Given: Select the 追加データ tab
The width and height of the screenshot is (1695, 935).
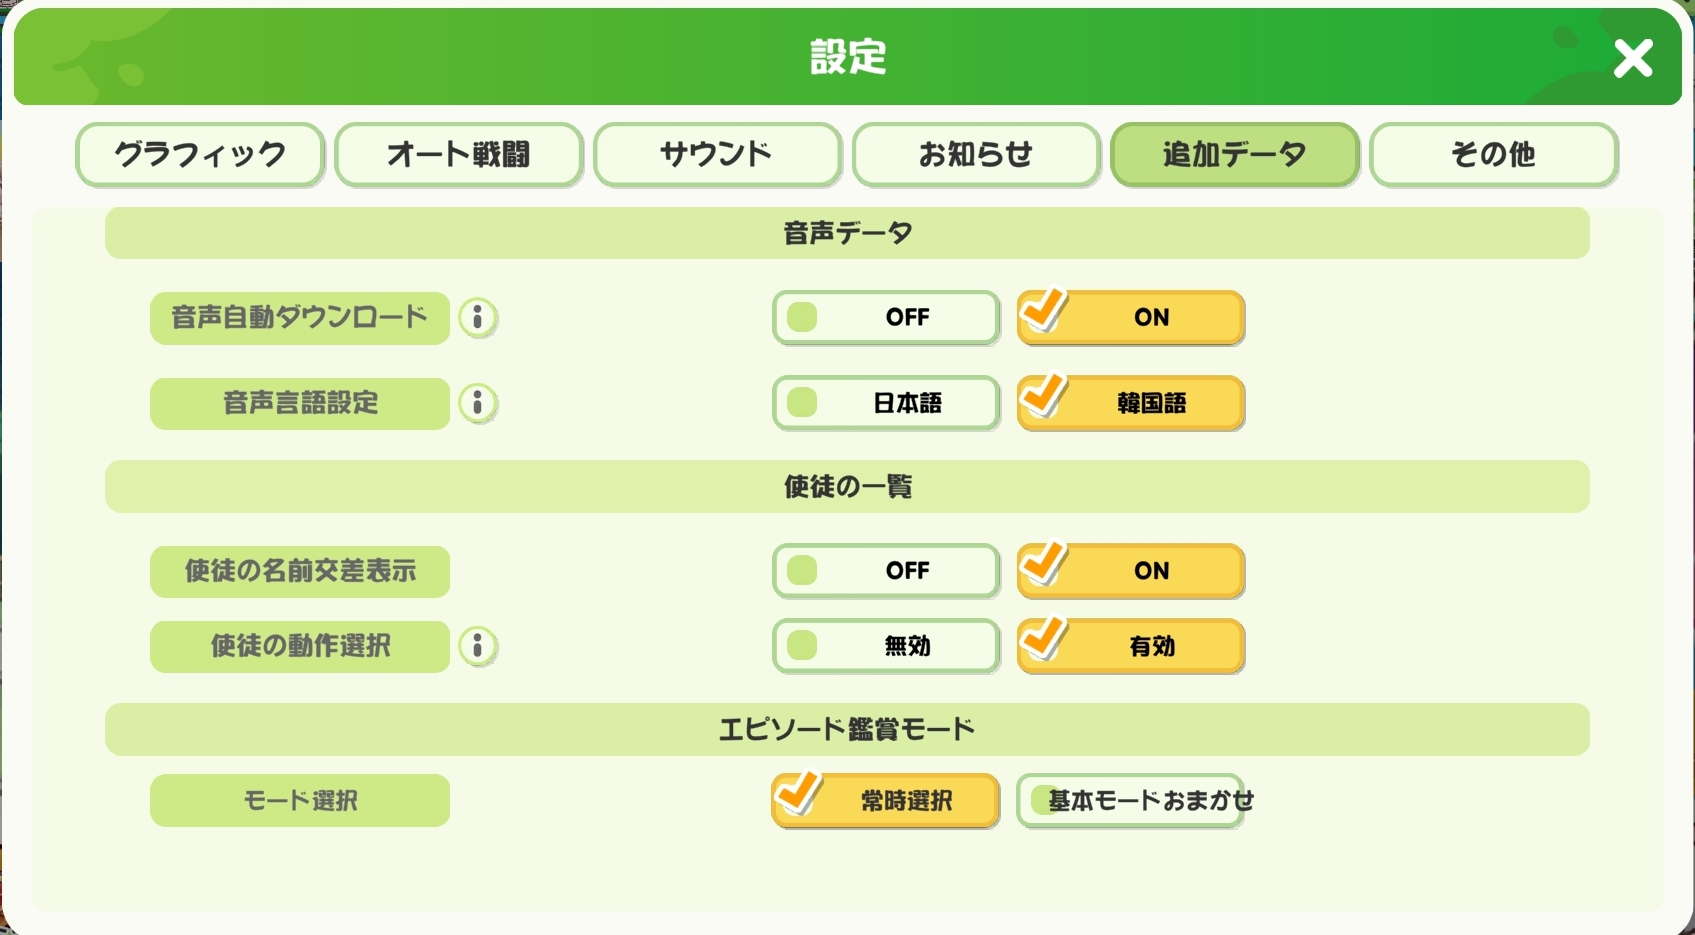Looking at the screenshot, I should 1234,155.
